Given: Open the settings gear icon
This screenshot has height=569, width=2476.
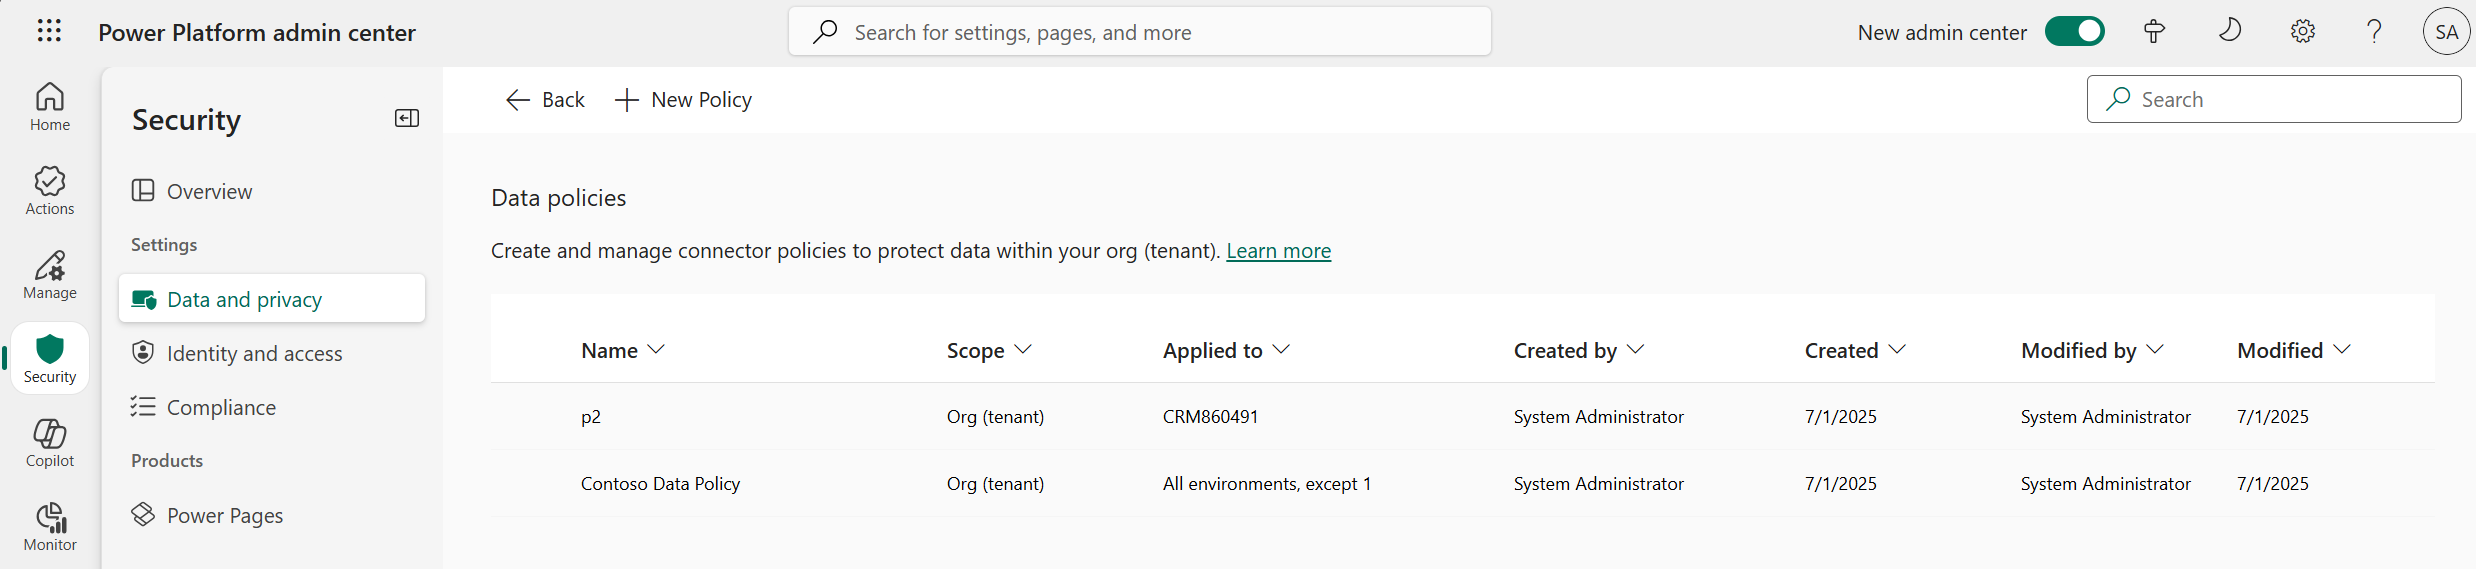Looking at the screenshot, I should pyautogui.click(x=2302, y=32).
